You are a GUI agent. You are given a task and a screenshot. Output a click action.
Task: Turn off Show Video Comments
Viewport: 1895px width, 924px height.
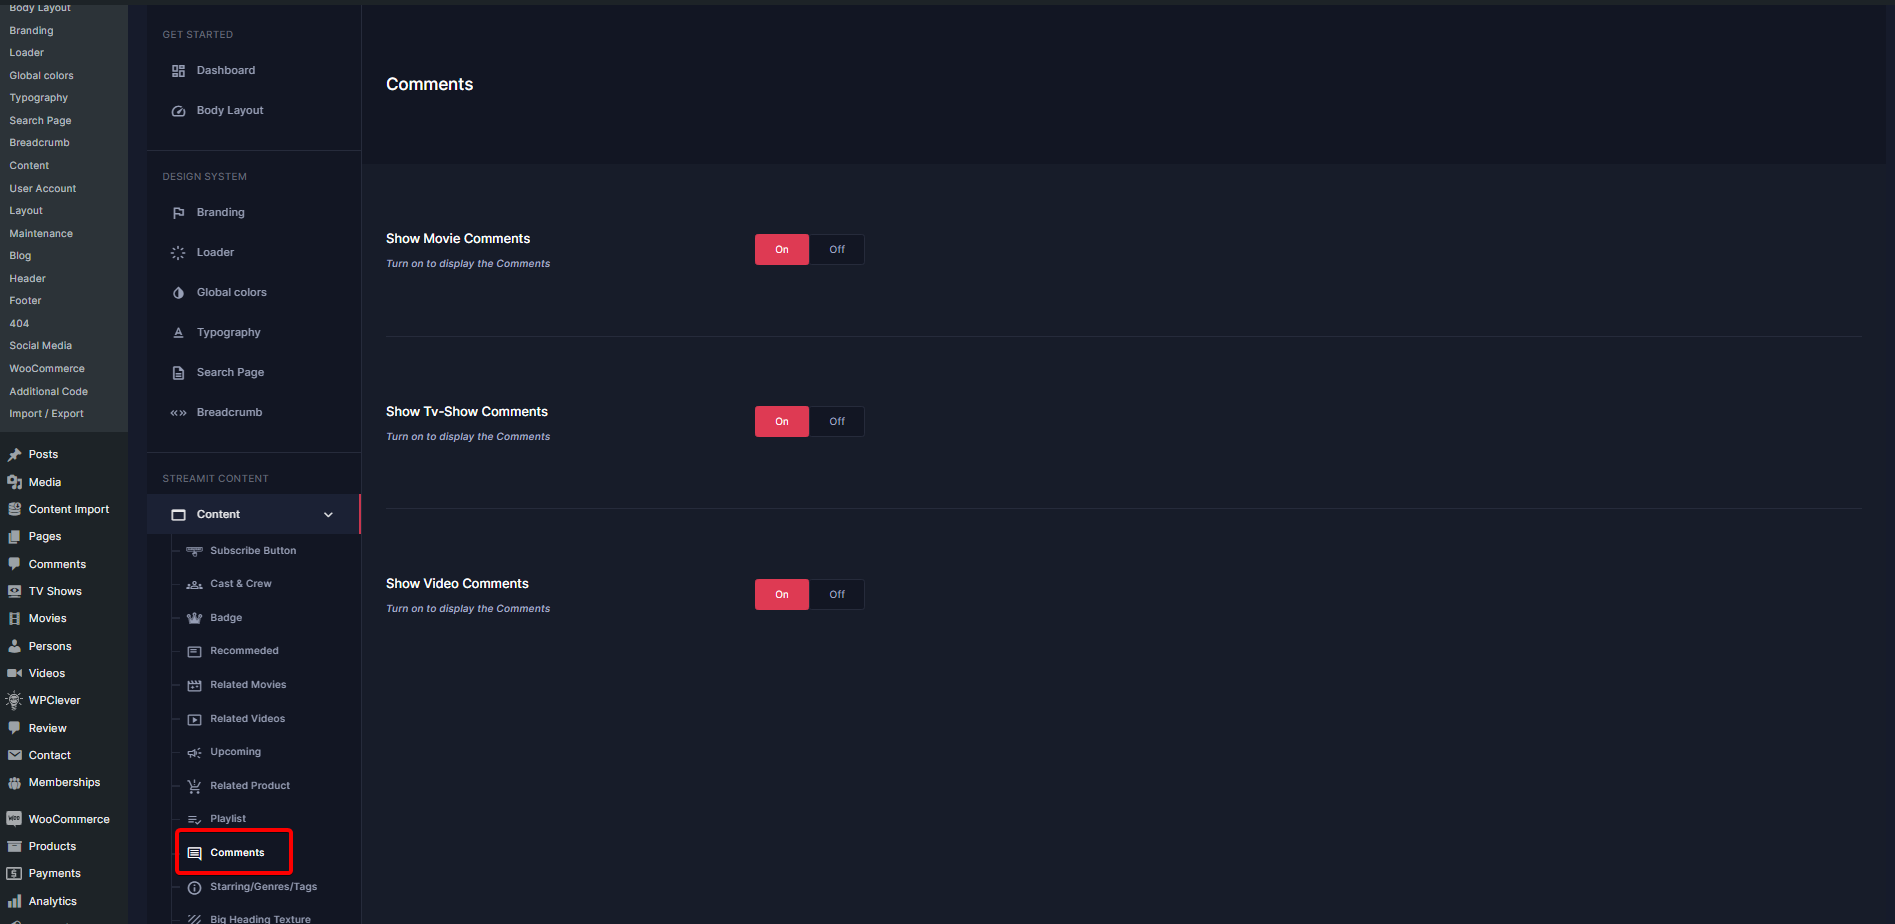coord(837,595)
